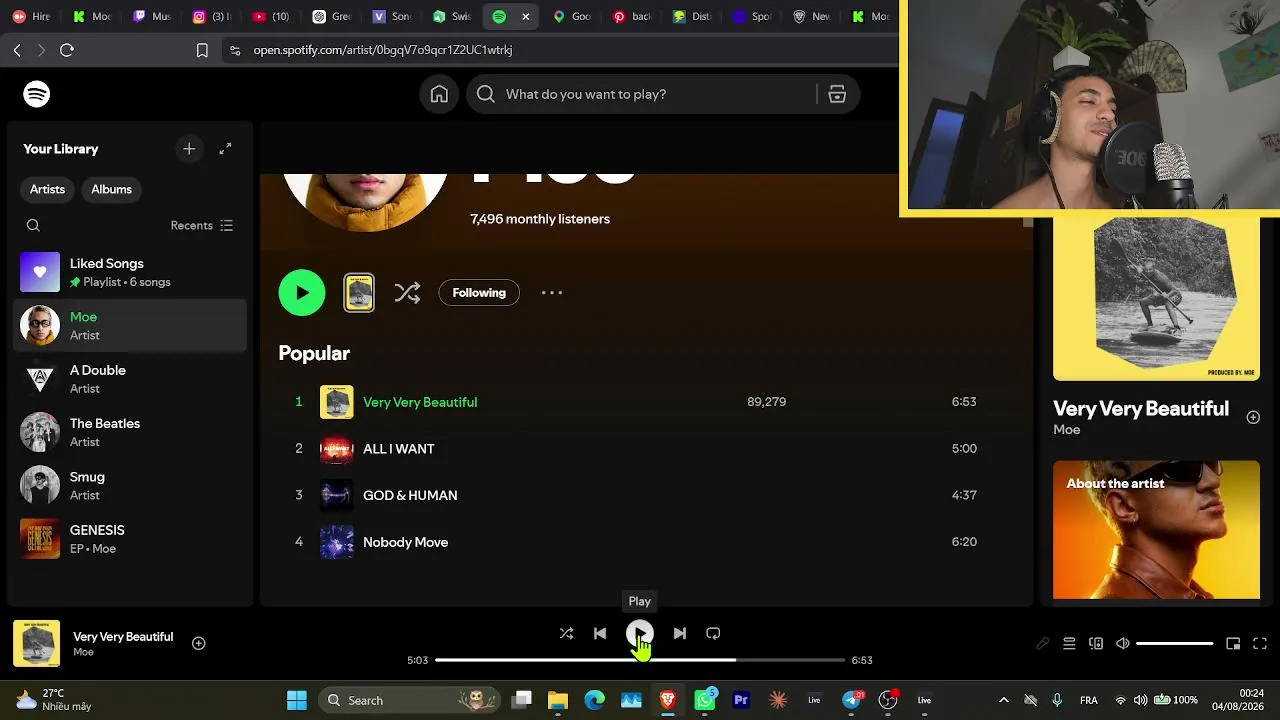The image size is (1280, 720).
Task: Filter library by Albums
Action: point(111,189)
